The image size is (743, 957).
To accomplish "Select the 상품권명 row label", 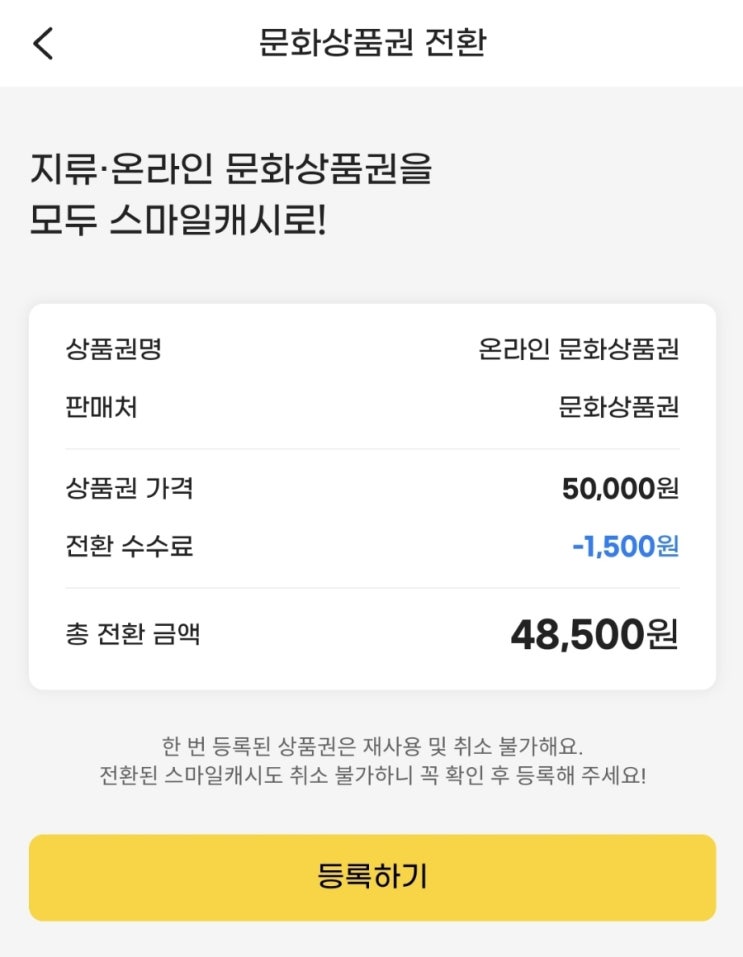I will 113,350.
